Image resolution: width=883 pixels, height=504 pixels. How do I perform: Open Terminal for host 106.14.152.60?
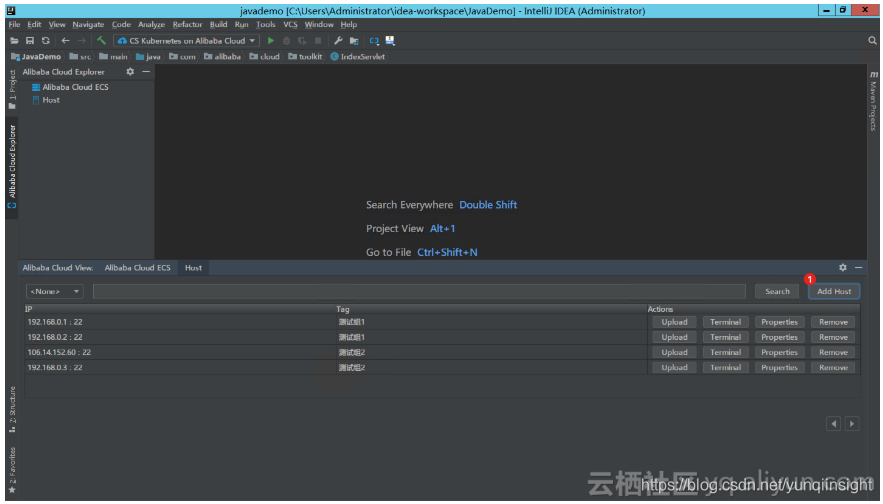click(x=725, y=353)
